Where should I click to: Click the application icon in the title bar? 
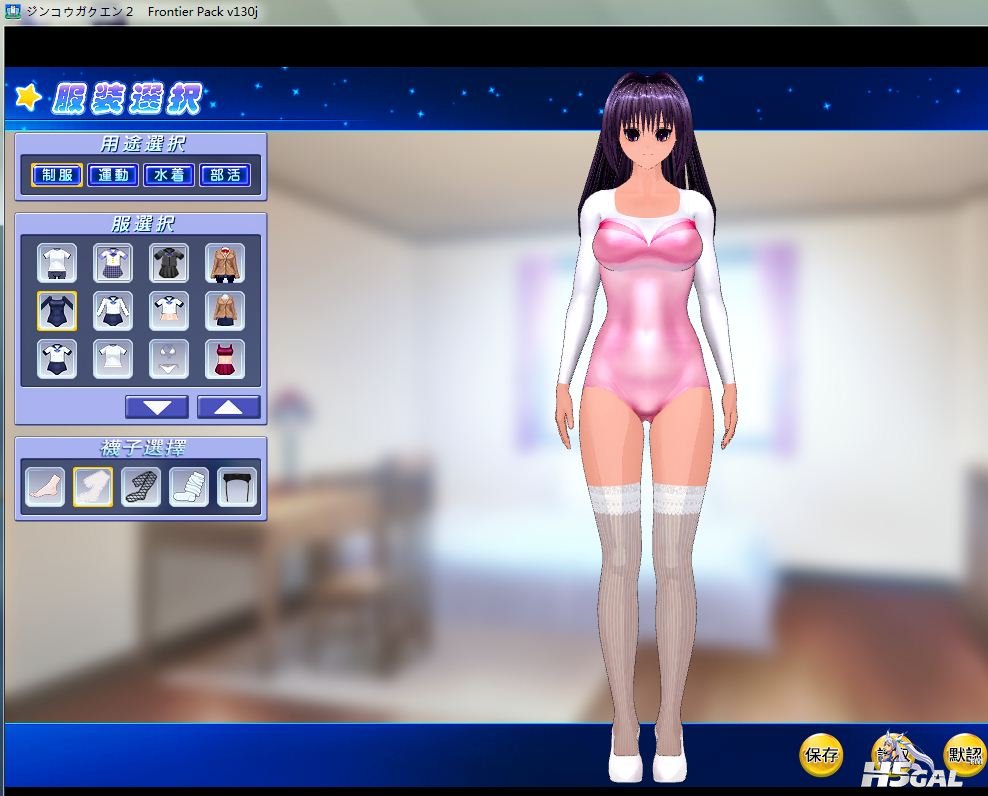pos(12,11)
